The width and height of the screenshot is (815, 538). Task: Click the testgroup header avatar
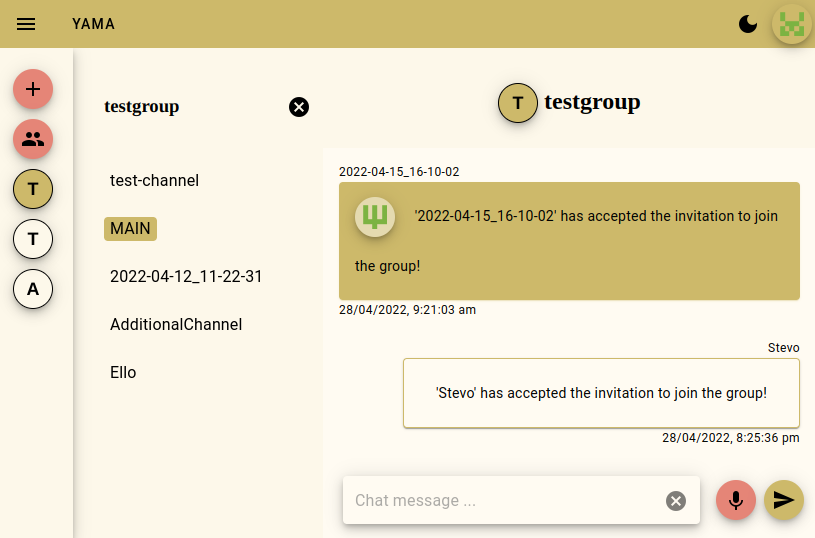(517, 102)
